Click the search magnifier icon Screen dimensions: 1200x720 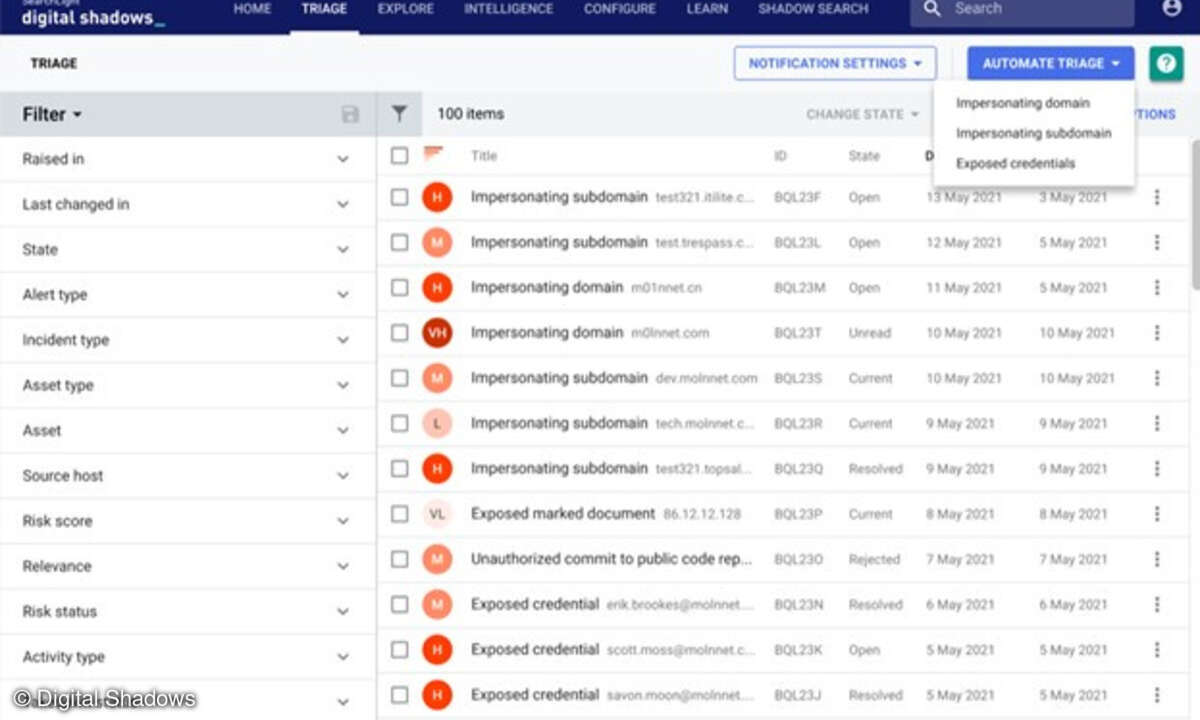point(932,9)
